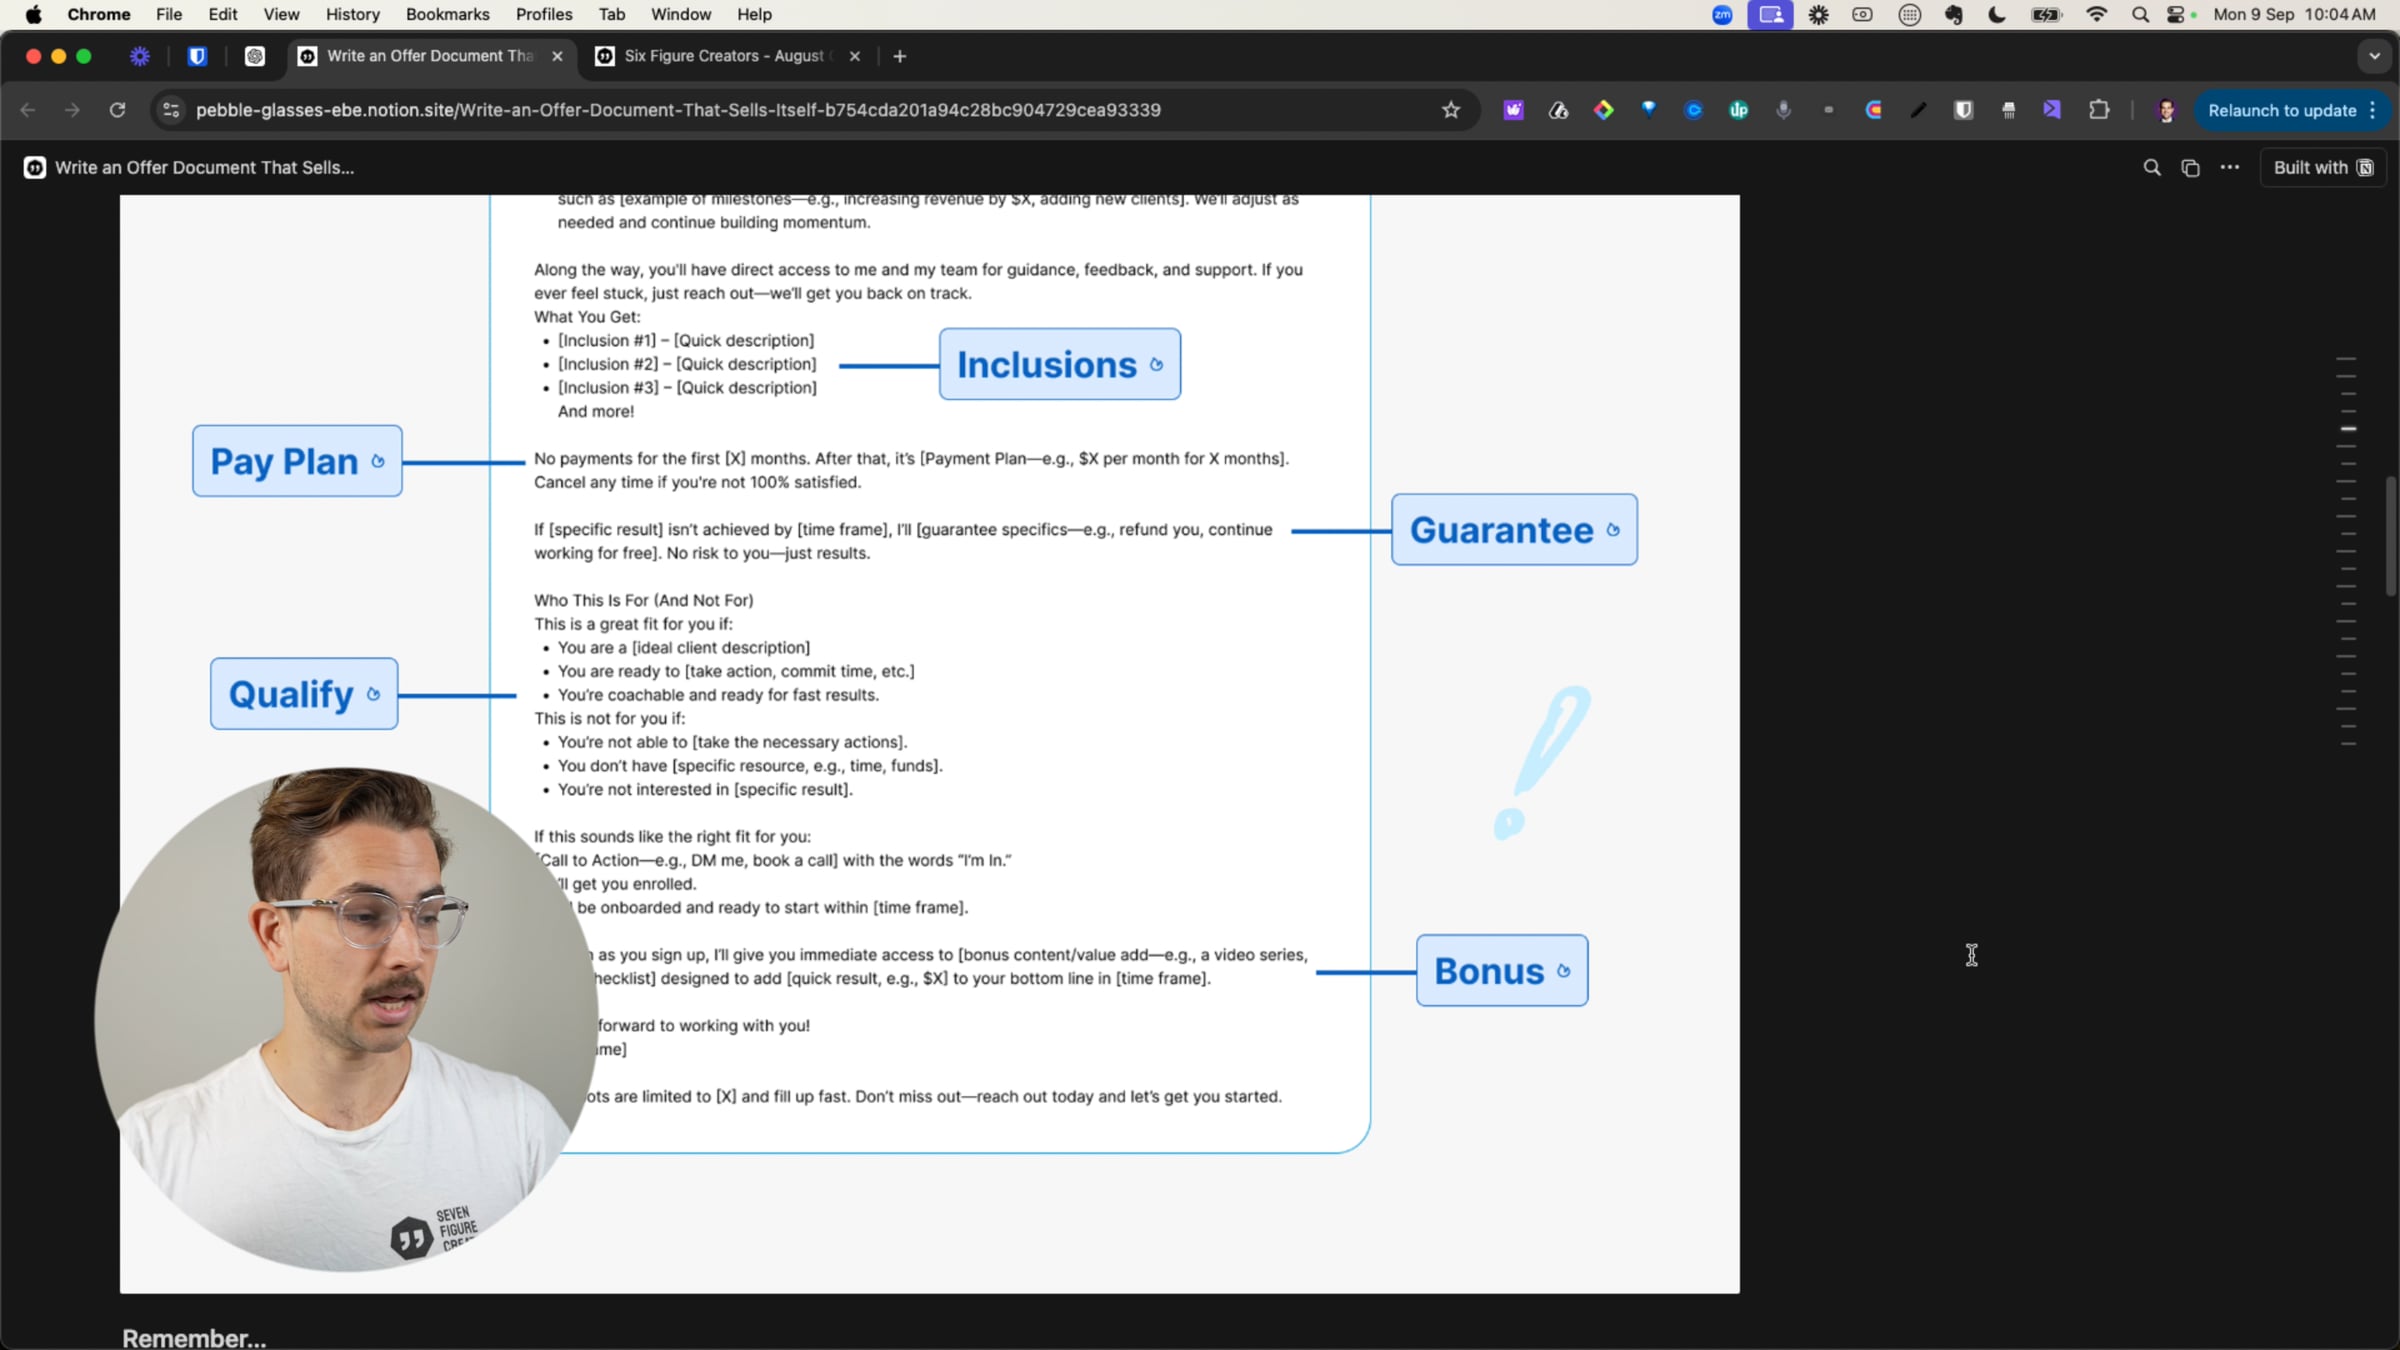
Task: Expand the tab search dropdown arrow
Action: (x=2374, y=57)
